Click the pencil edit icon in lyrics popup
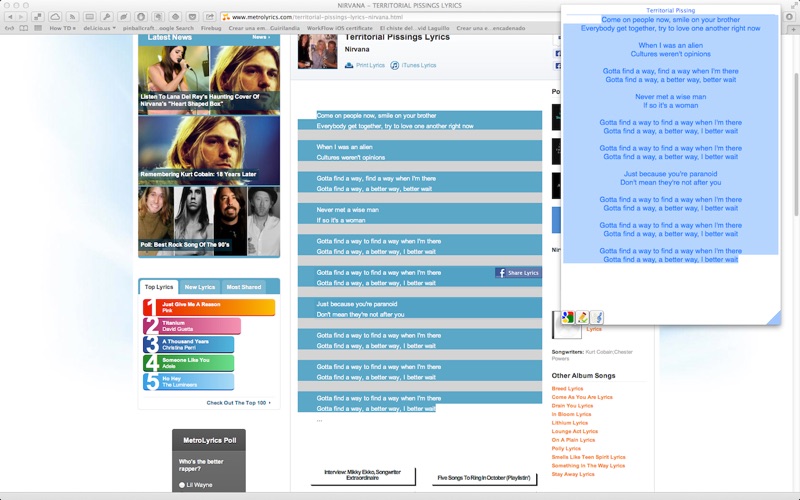The height and width of the screenshot is (500, 800). [582, 317]
